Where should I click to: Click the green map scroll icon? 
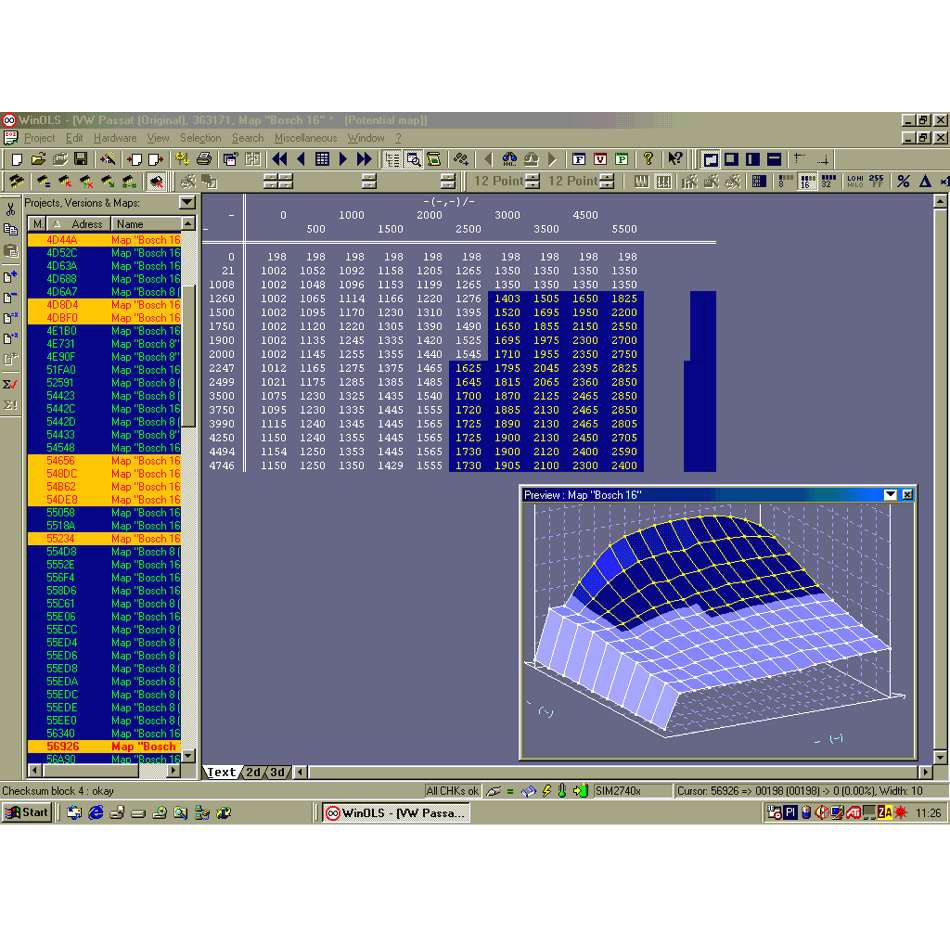[x=434, y=159]
